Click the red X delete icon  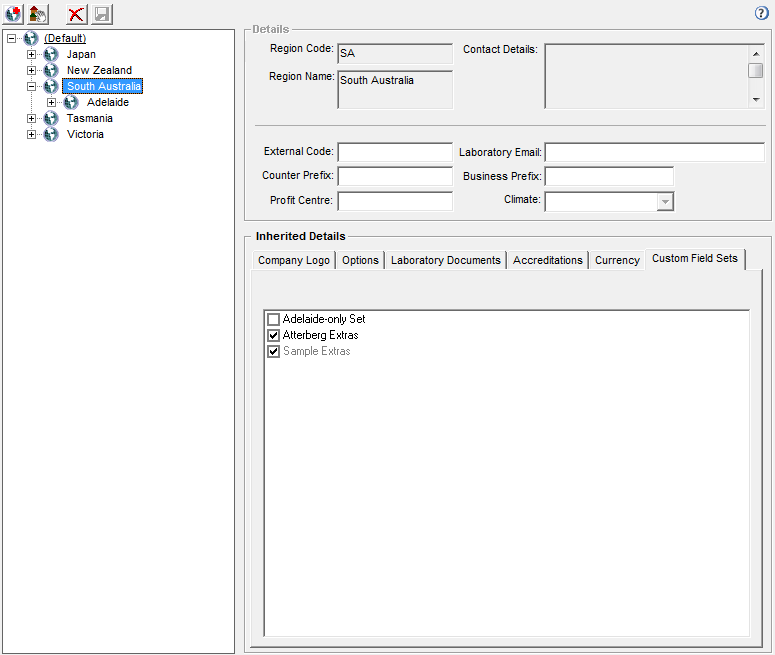(x=77, y=14)
